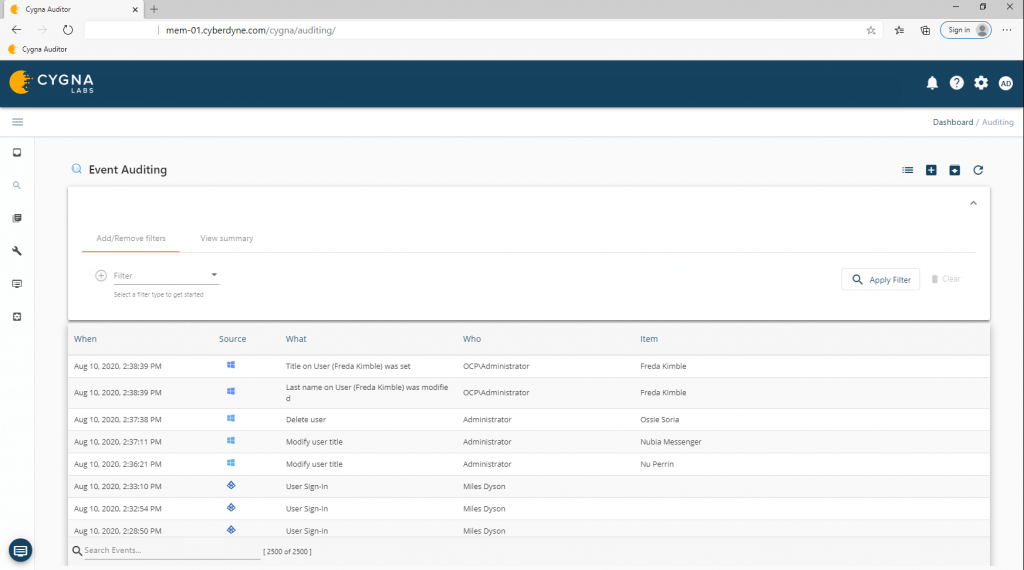Screen dimensions: 1024x570
Task: Click the browser Sign in button
Action: (965, 30)
